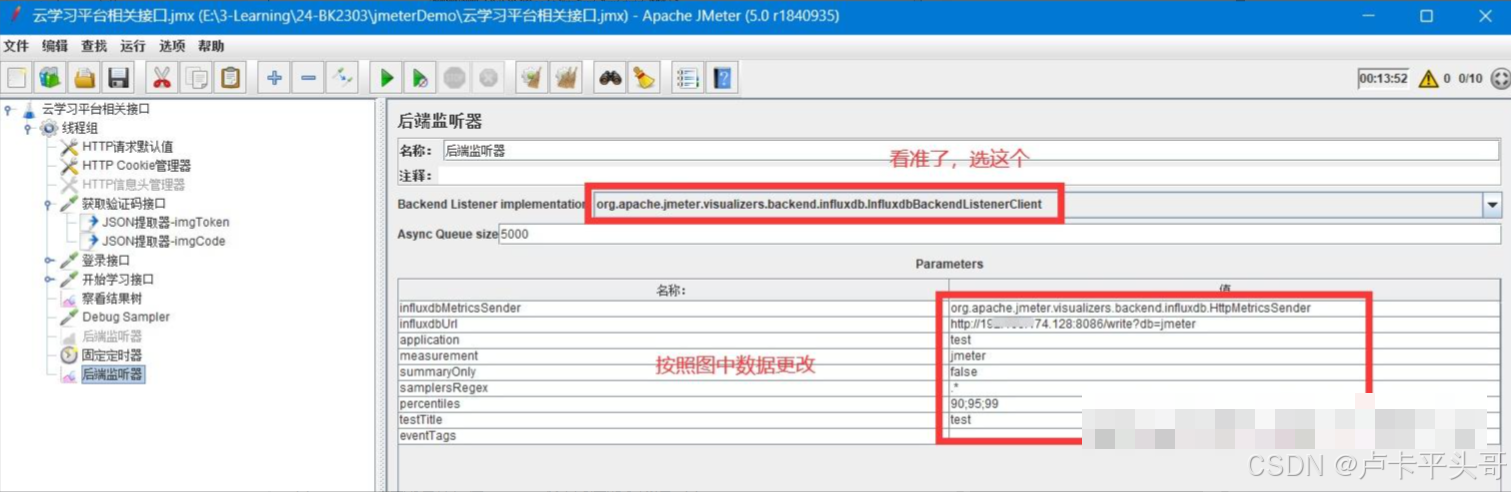Save the test plan with floppy icon
This screenshot has height=492, width=1511.
click(118, 77)
